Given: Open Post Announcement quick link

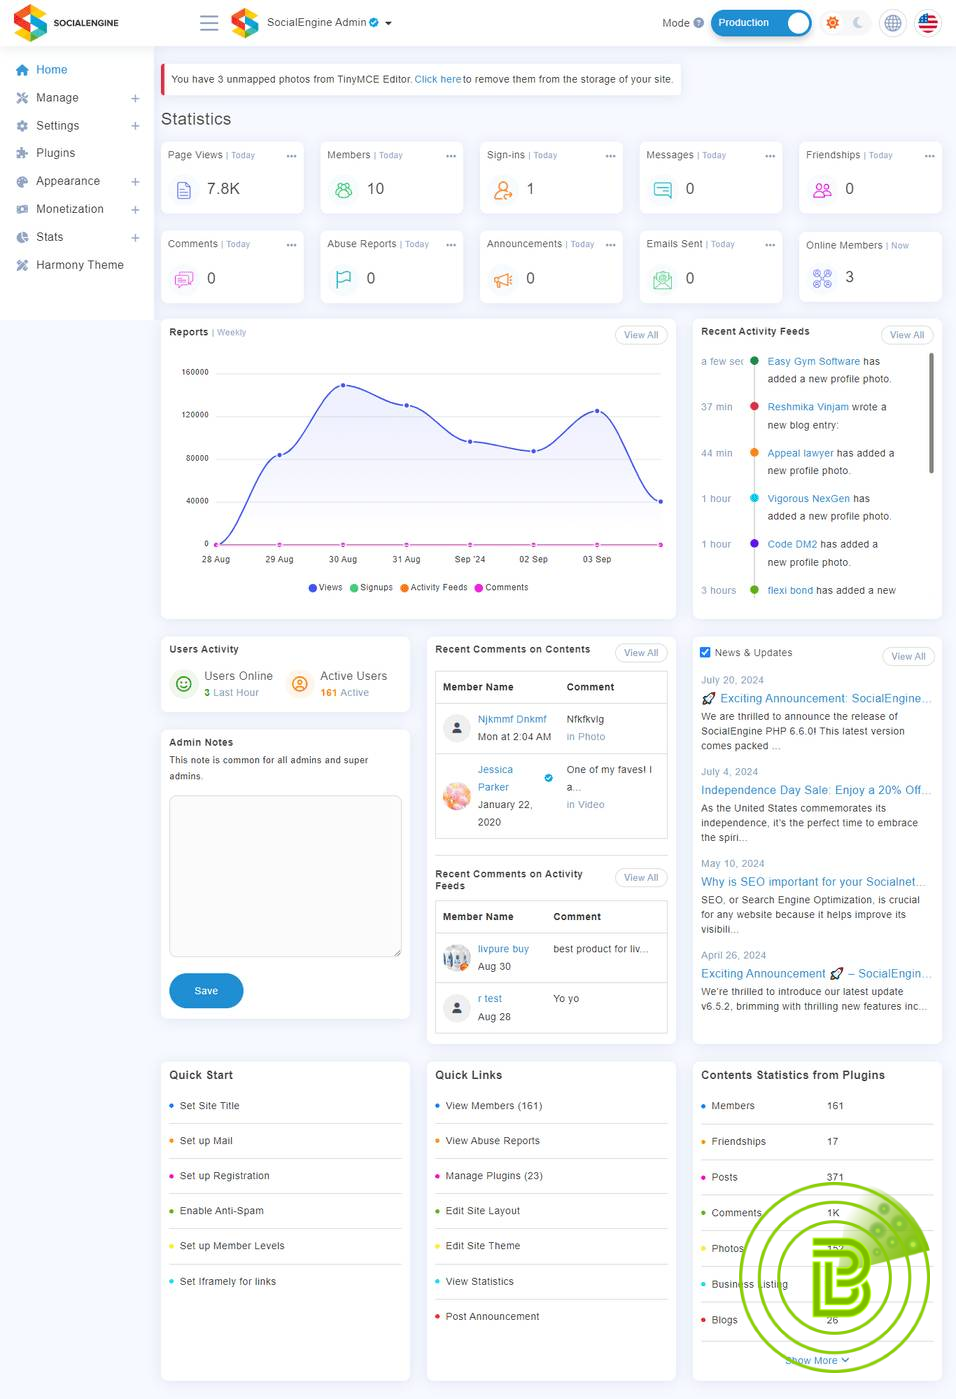Looking at the screenshot, I should click(492, 1317).
